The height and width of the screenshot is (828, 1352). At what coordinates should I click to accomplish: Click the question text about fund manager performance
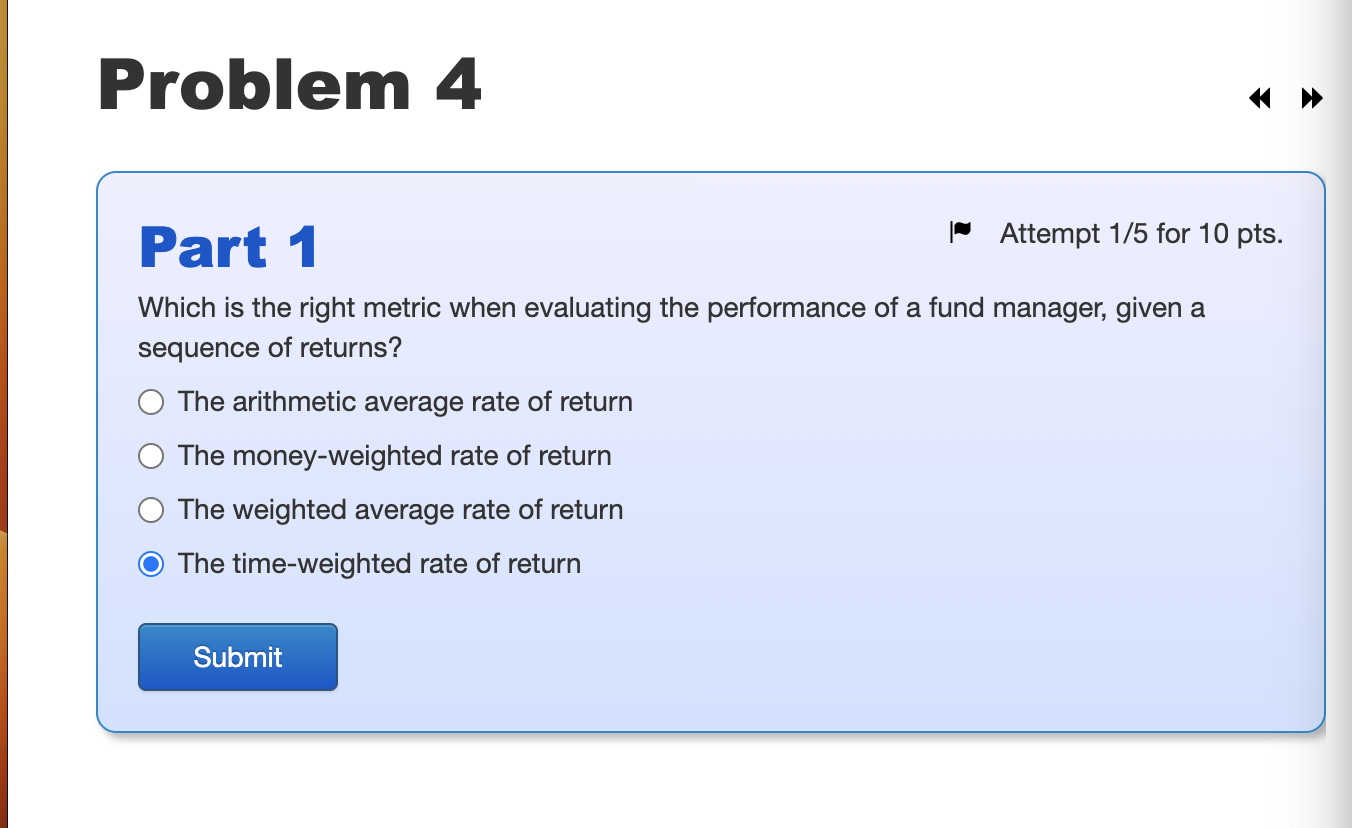coord(670,327)
